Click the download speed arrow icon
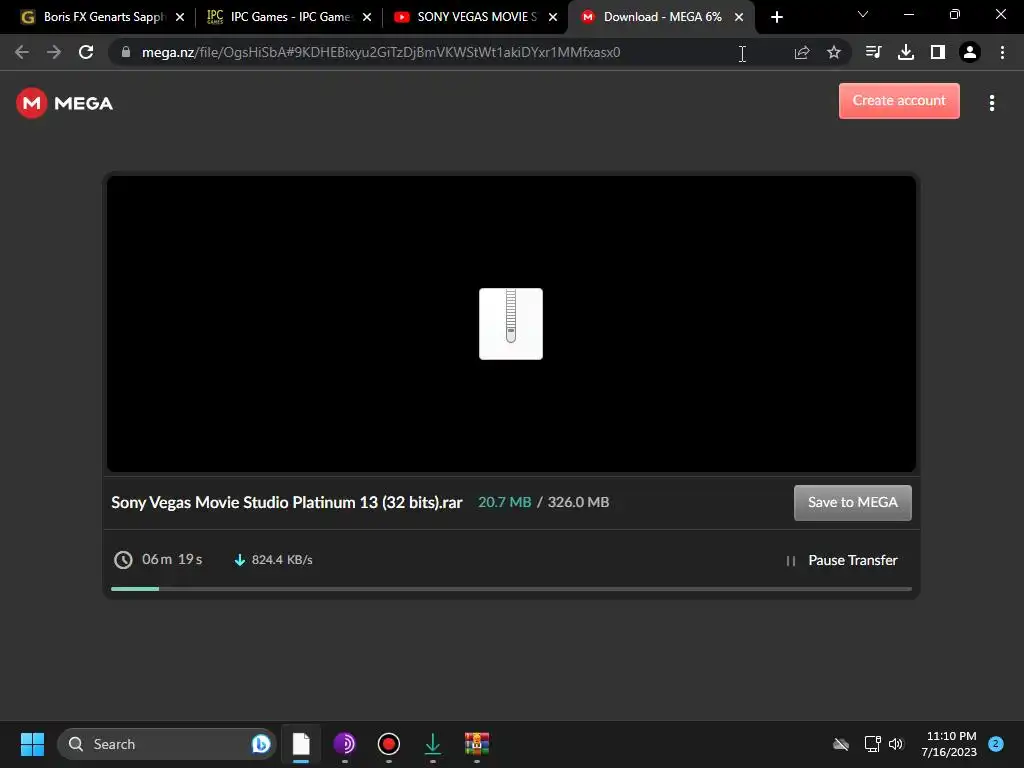The height and width of the screenshot is (768, 1024). tap(240, 560)
